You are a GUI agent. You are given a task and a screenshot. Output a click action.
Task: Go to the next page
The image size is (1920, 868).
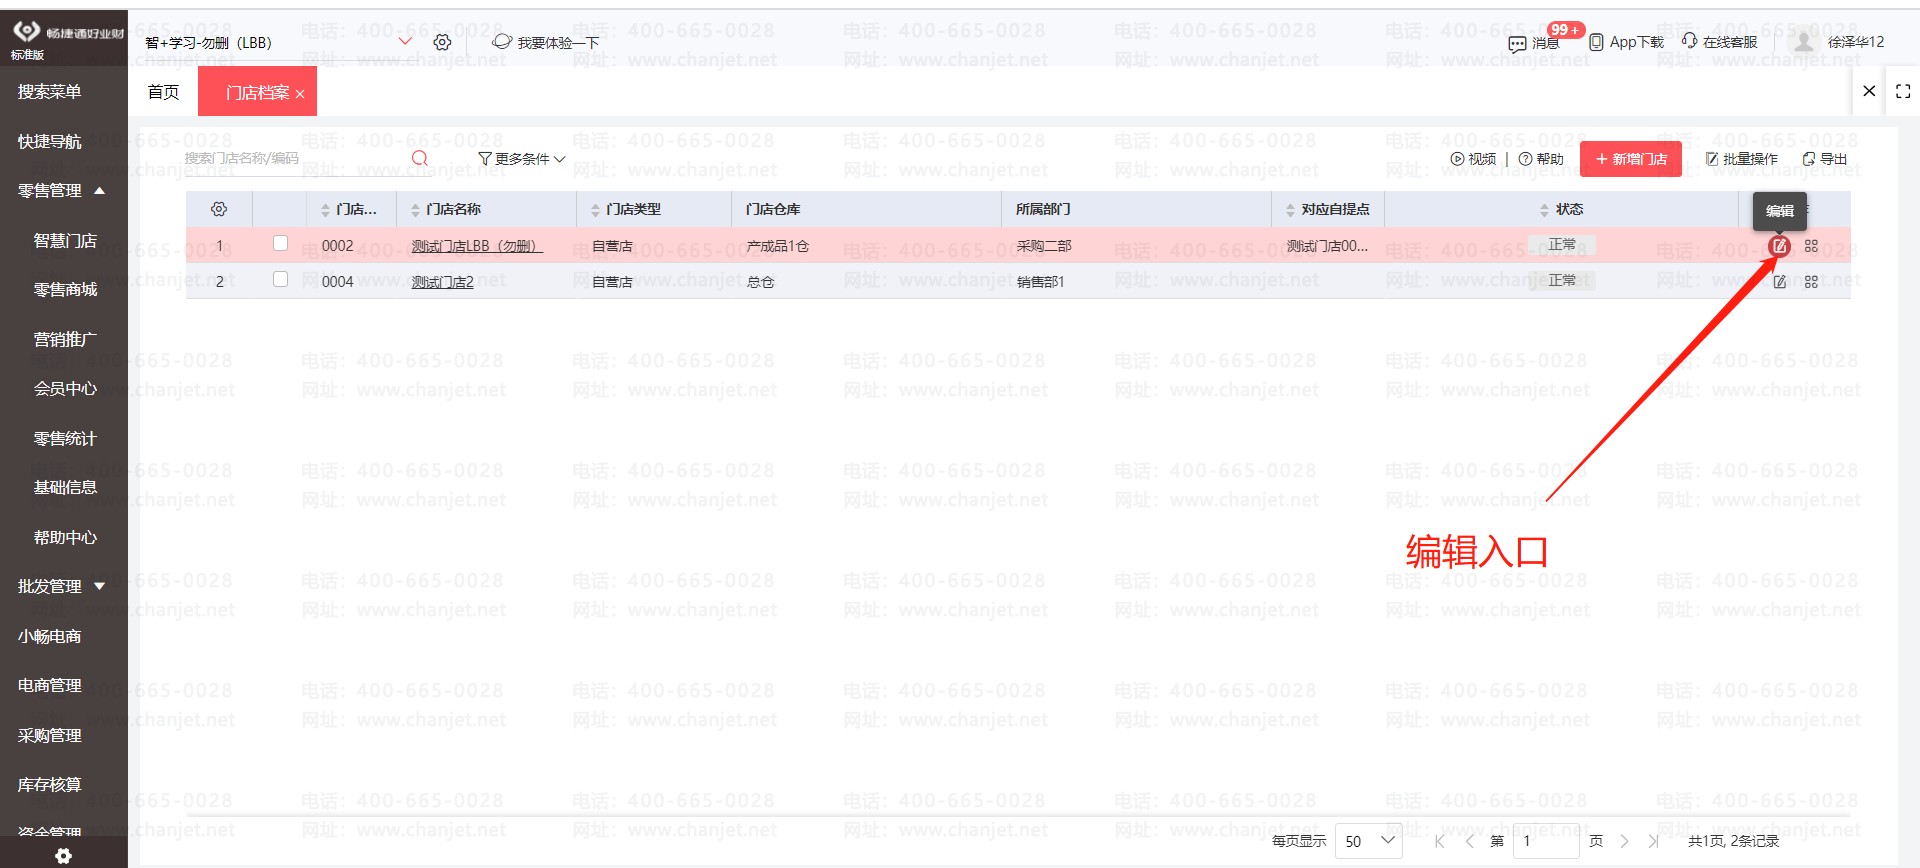click(x=1625, y=841)
